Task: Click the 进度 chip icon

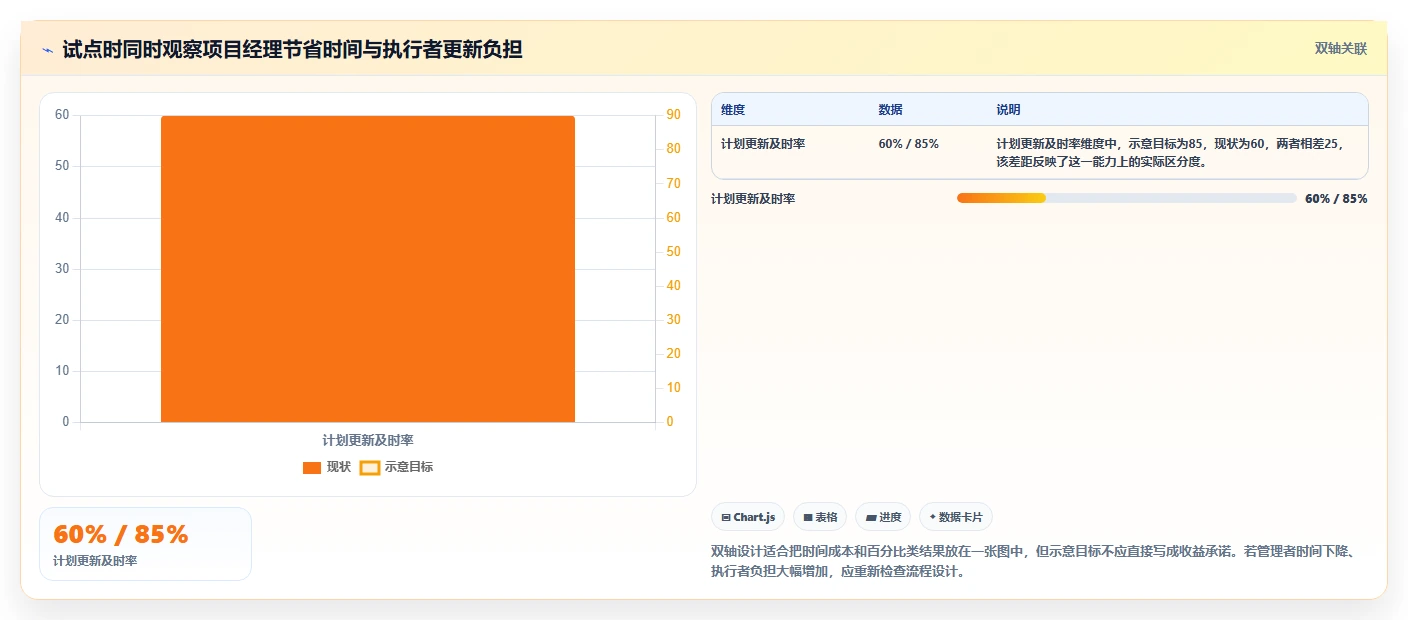Action: tap(870, 518)
